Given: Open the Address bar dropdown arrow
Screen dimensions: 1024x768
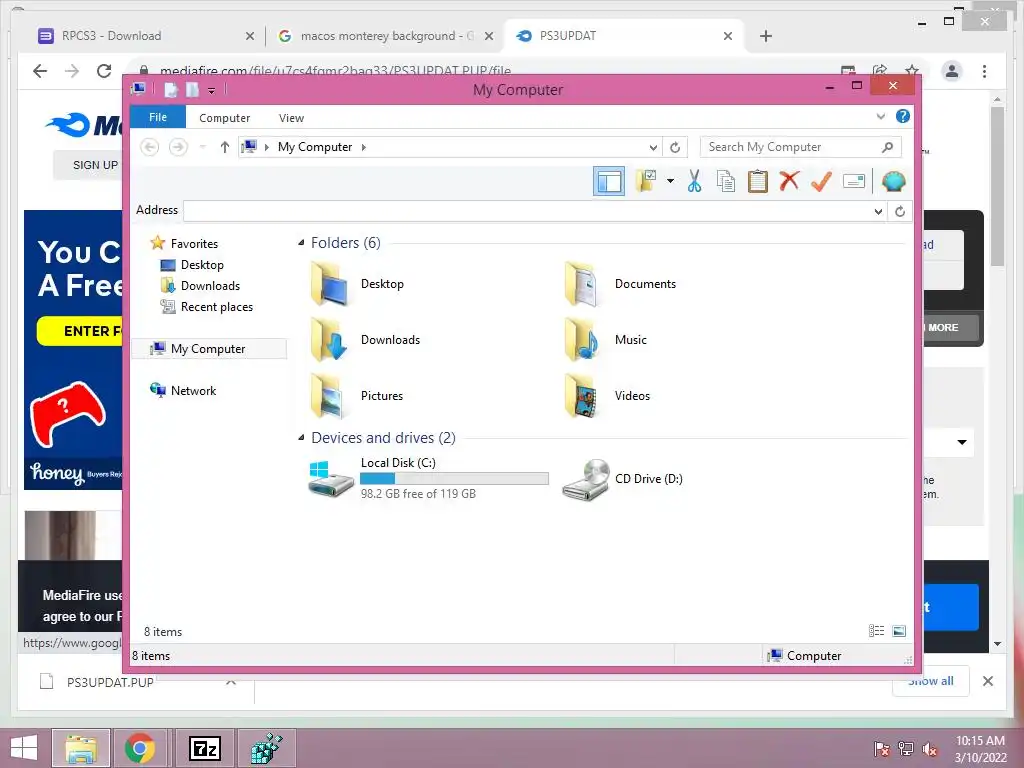Looking at the screenshot, I should [x=878, y=212].
